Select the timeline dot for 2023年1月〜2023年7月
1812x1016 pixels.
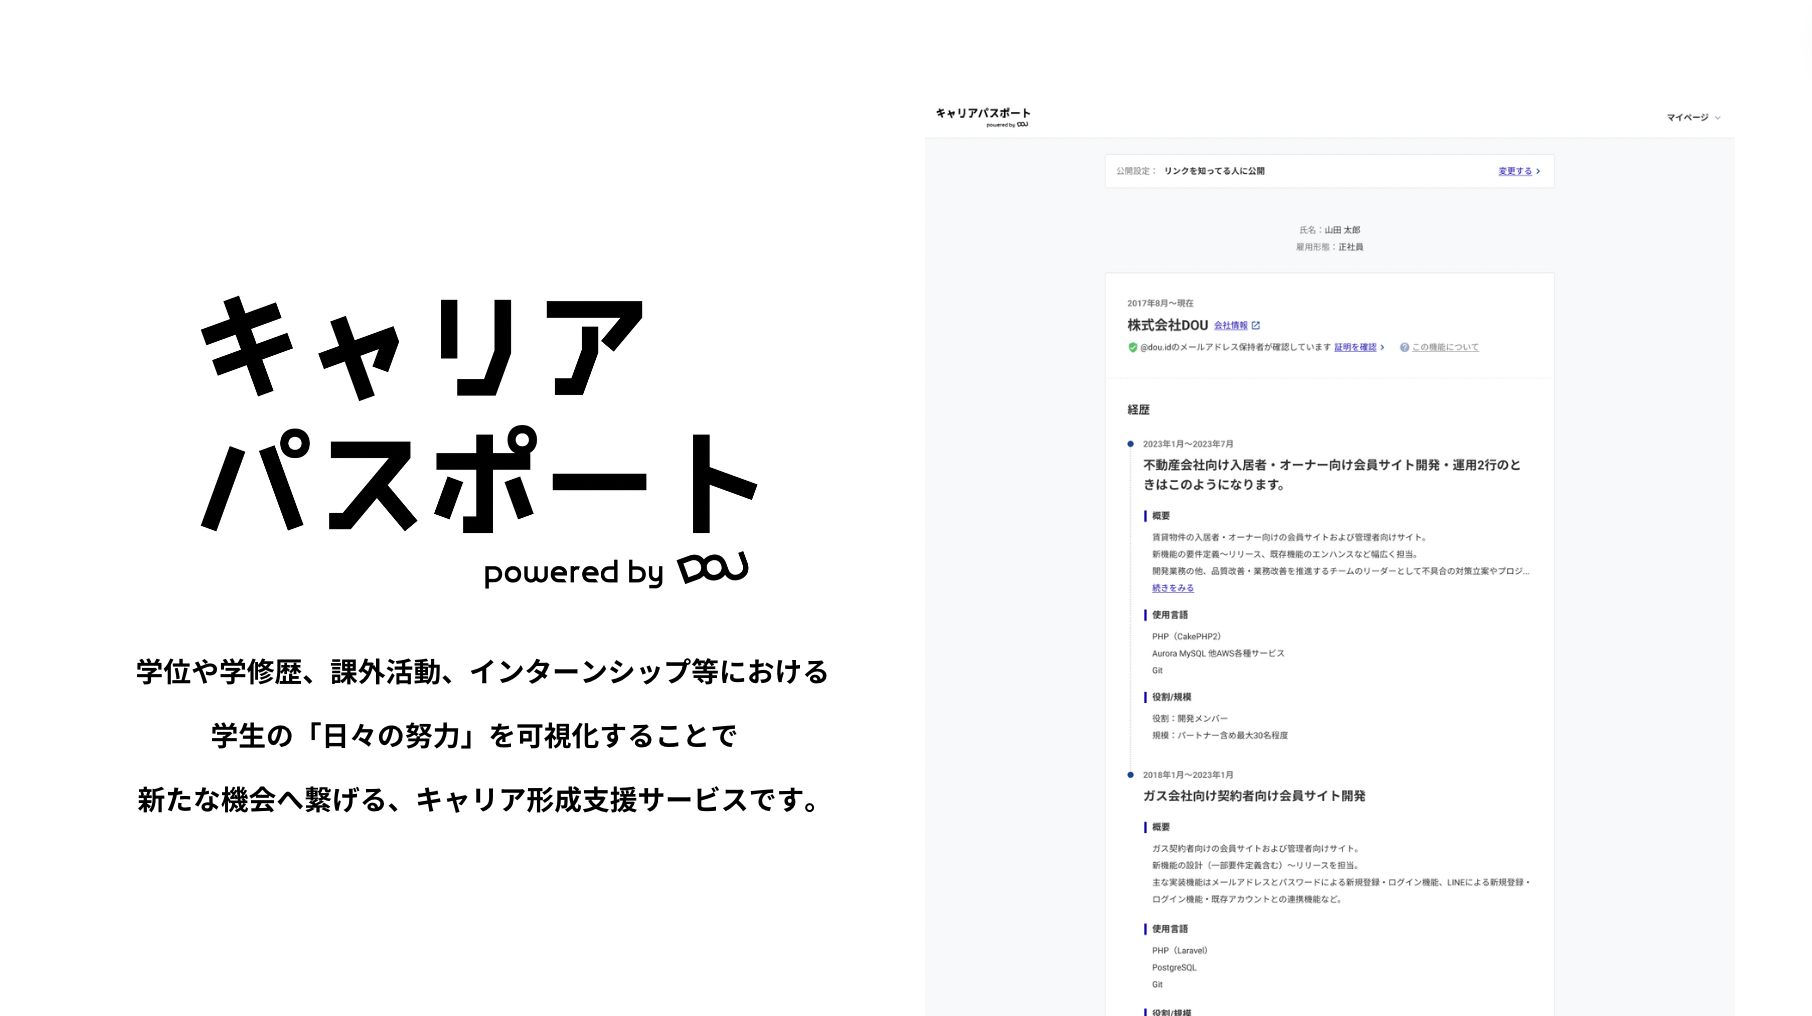coord(1131,444)
